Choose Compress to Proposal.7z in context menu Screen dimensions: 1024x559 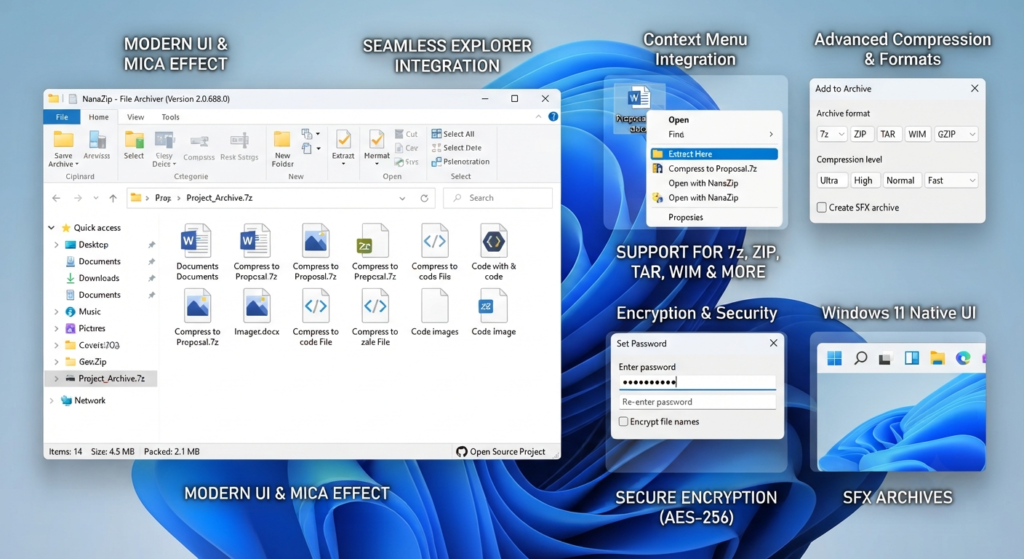[x=714, y=168]
